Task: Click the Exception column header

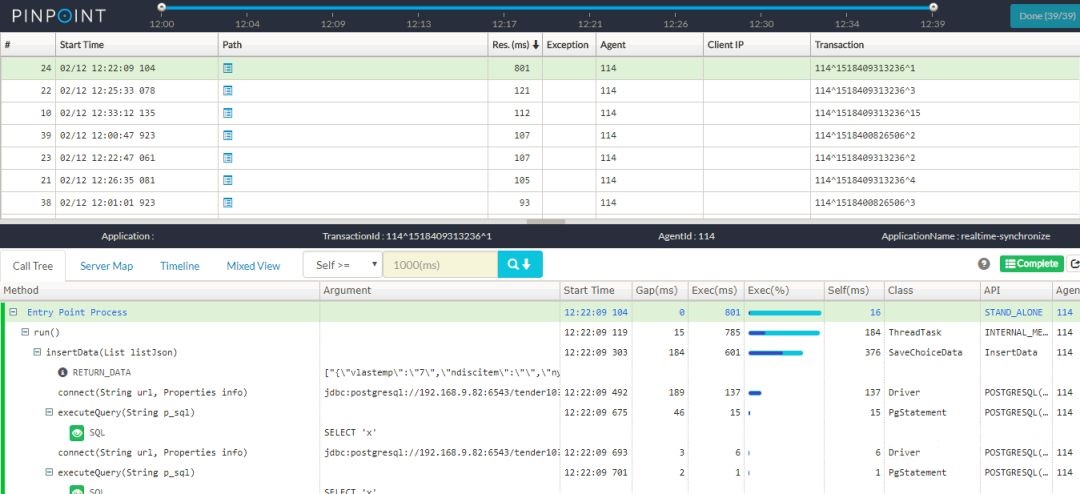Action: pos(569,45)
